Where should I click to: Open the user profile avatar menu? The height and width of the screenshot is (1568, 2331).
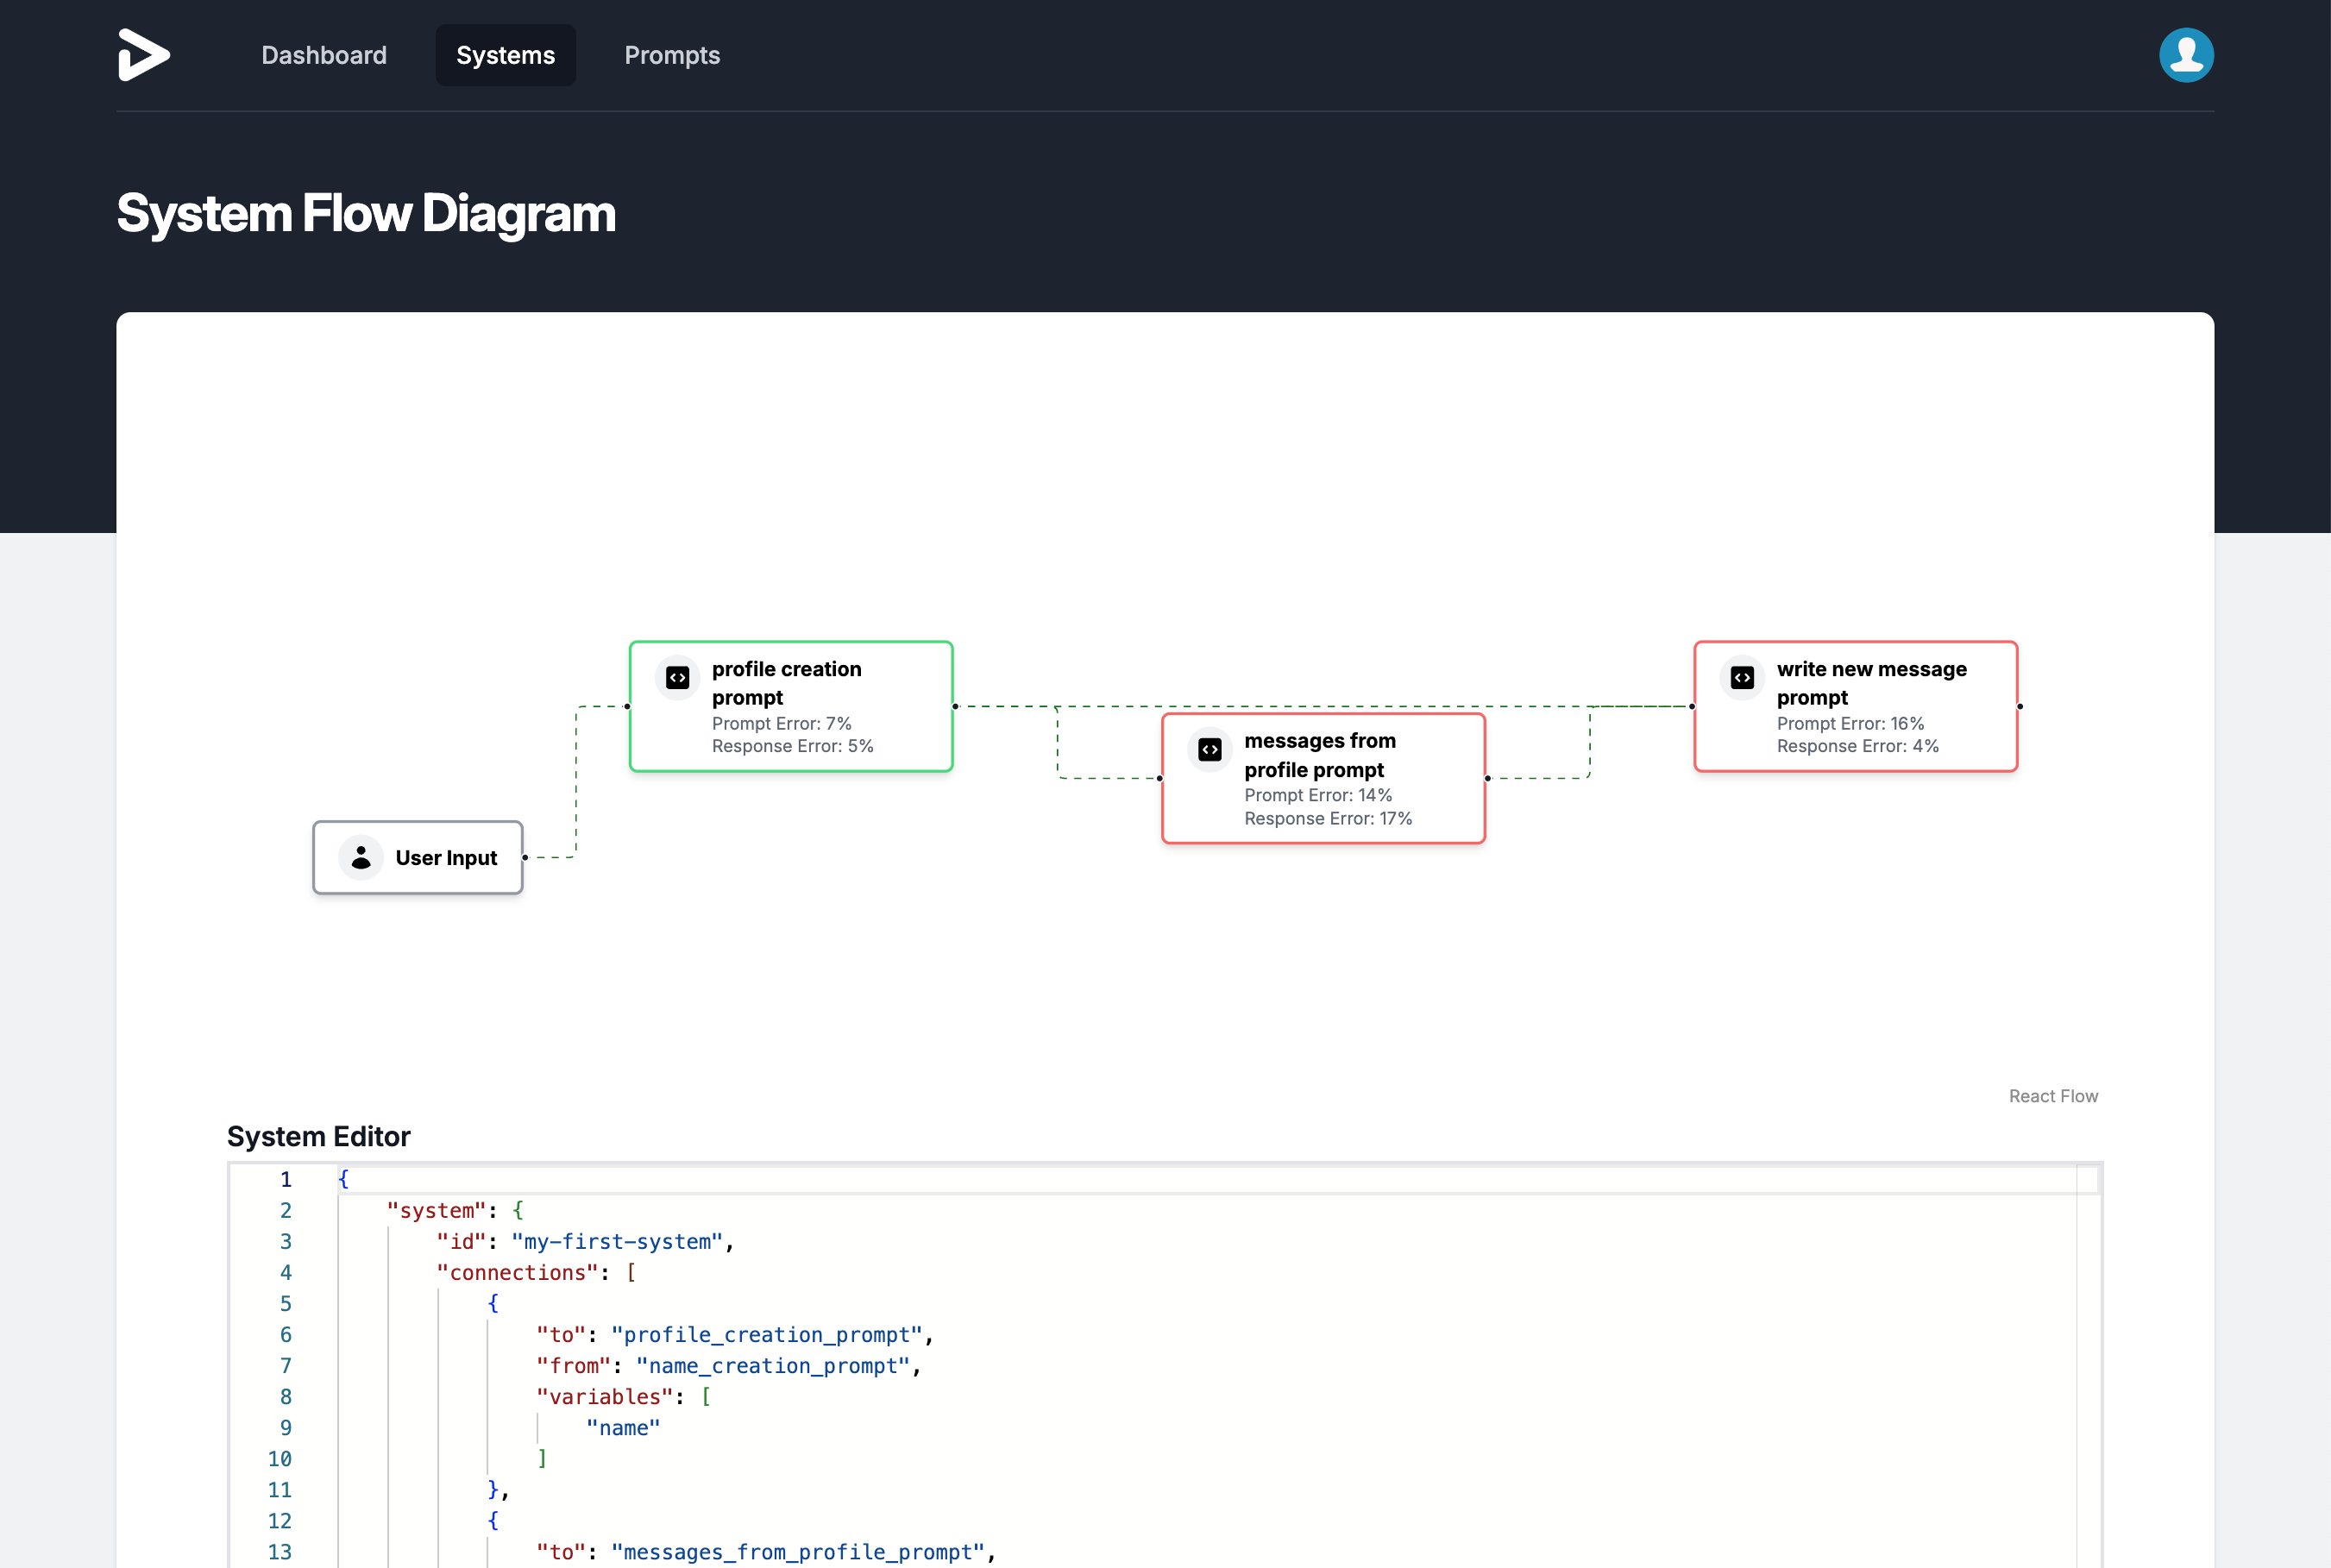[x=2185, y=55]
